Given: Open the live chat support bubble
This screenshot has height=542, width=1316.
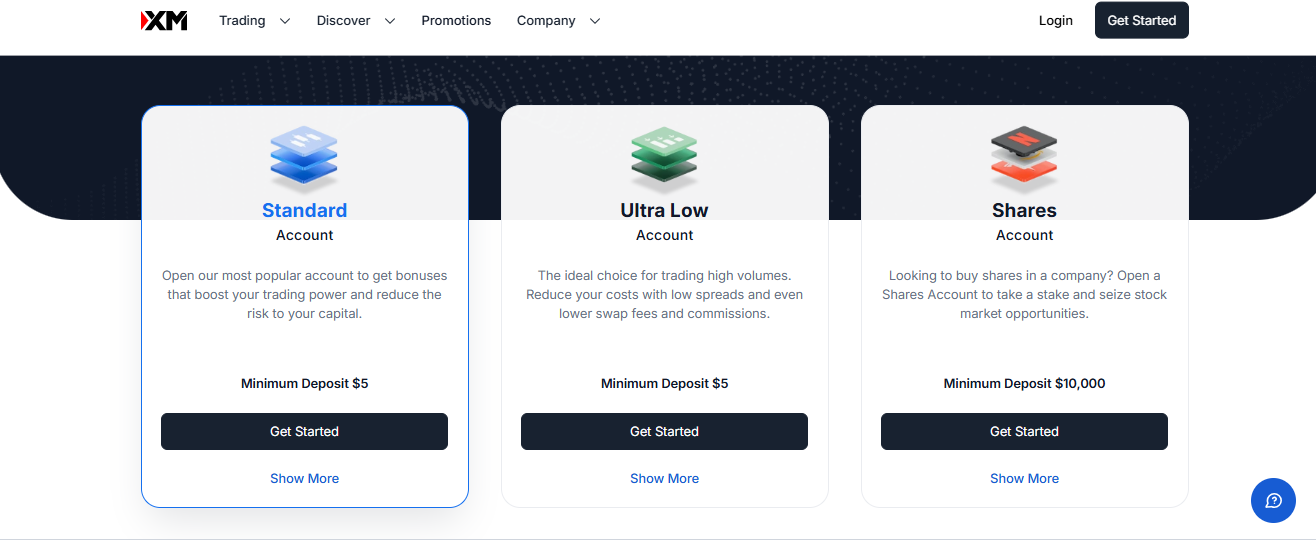Looking at the screenshot, I should coord(1273,500).
